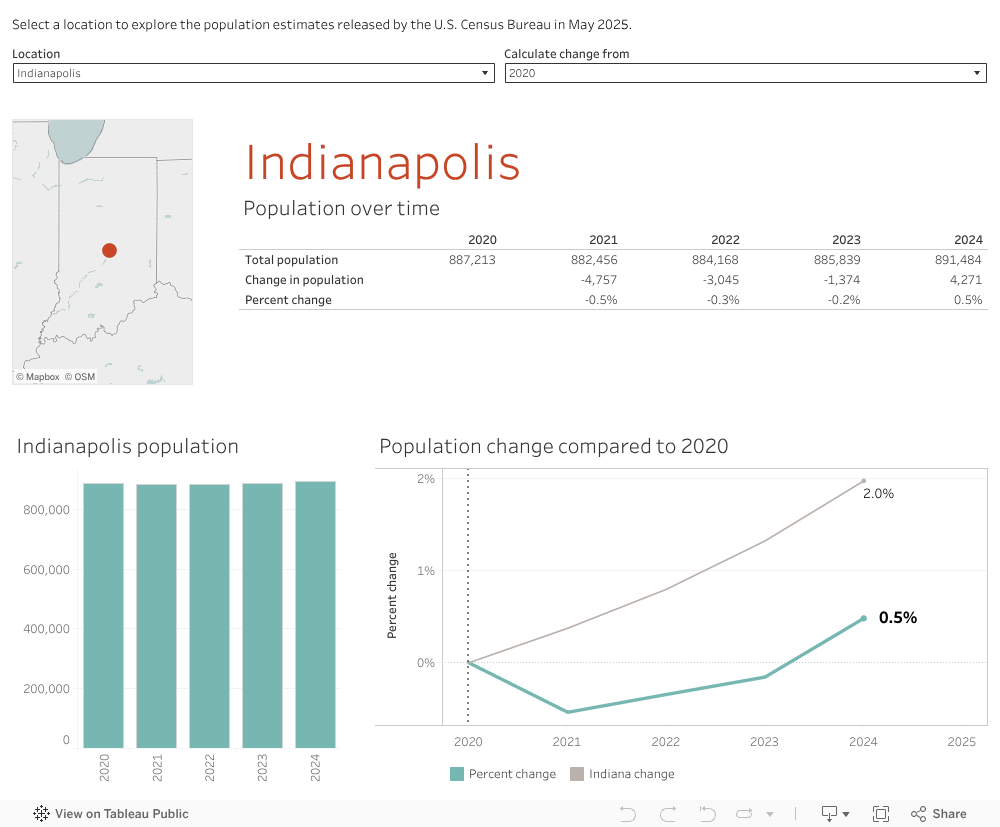Click the Revert icon in toolbar
This screenshot has width=1000, height=827.
707,814
